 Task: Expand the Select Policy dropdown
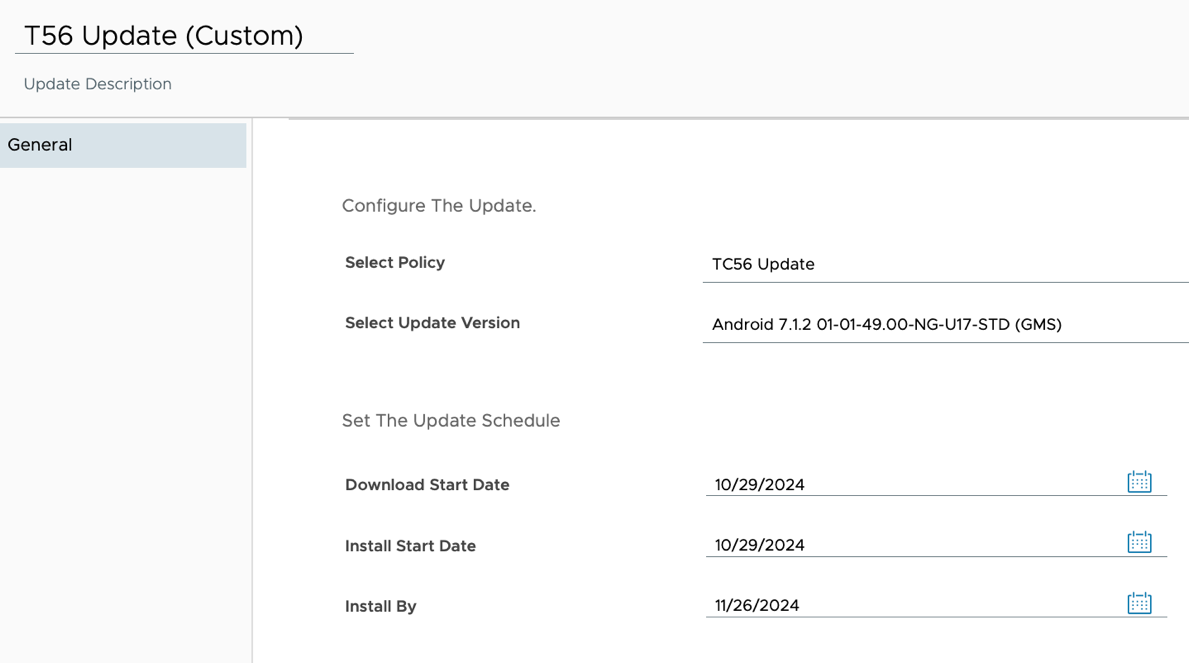(944, 264)
